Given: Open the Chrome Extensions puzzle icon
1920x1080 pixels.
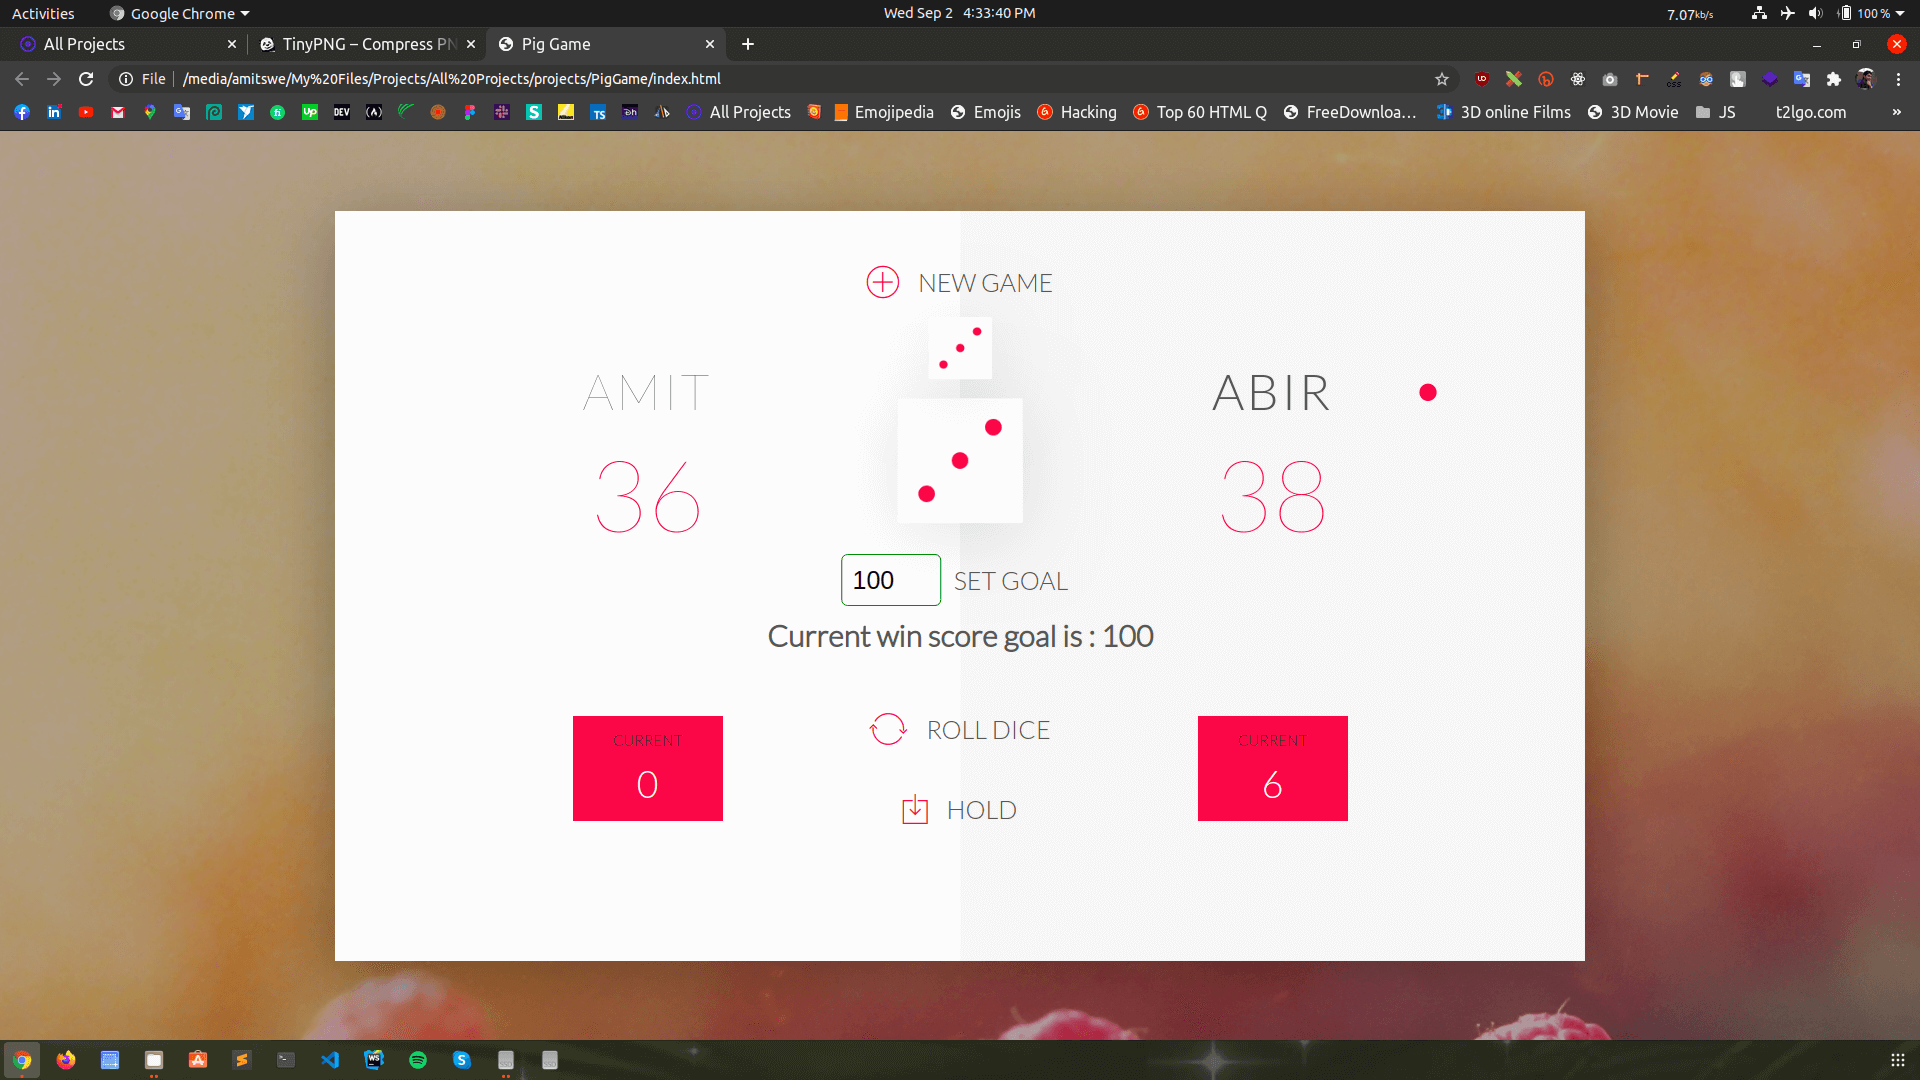Looking at the screenshot, I should click(1833, 79).
